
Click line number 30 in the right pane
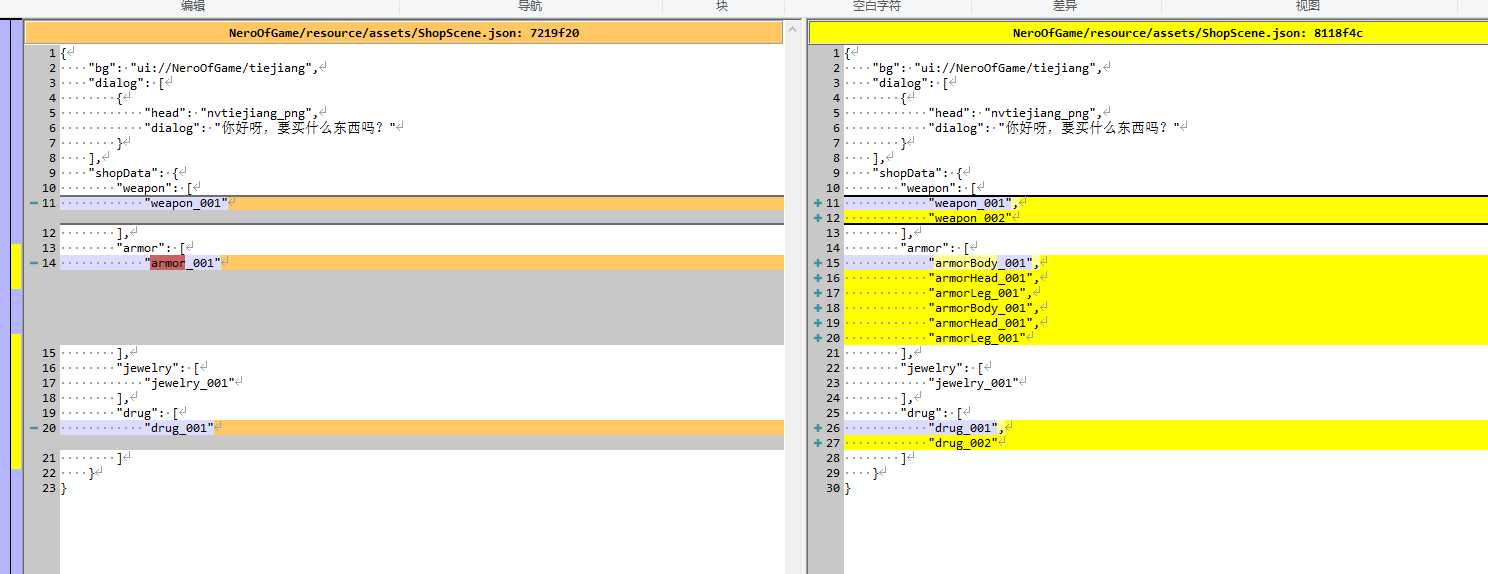pos(833,488)
